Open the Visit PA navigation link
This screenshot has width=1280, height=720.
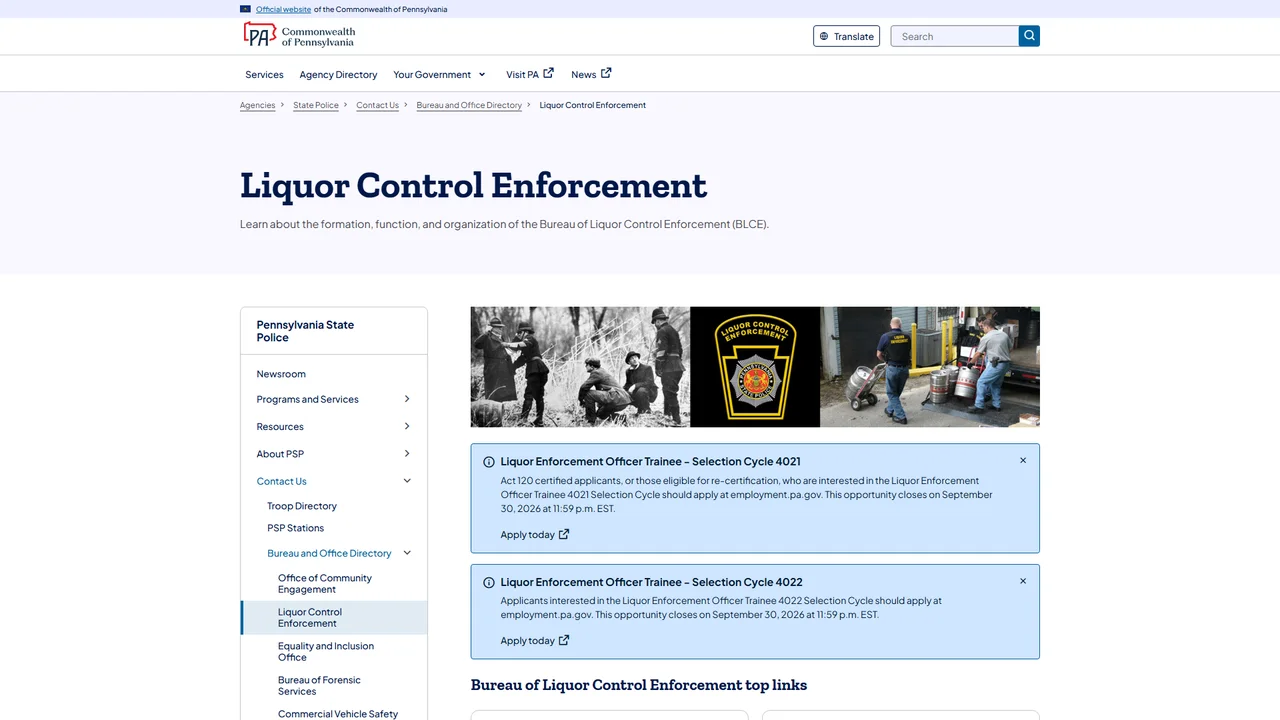click(x=530, y=74)
